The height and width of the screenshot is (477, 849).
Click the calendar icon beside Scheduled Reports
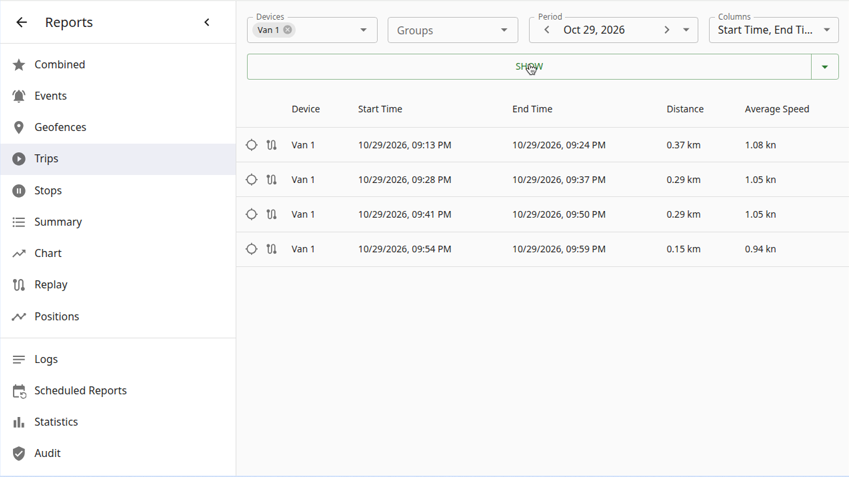tap(19, 391)
